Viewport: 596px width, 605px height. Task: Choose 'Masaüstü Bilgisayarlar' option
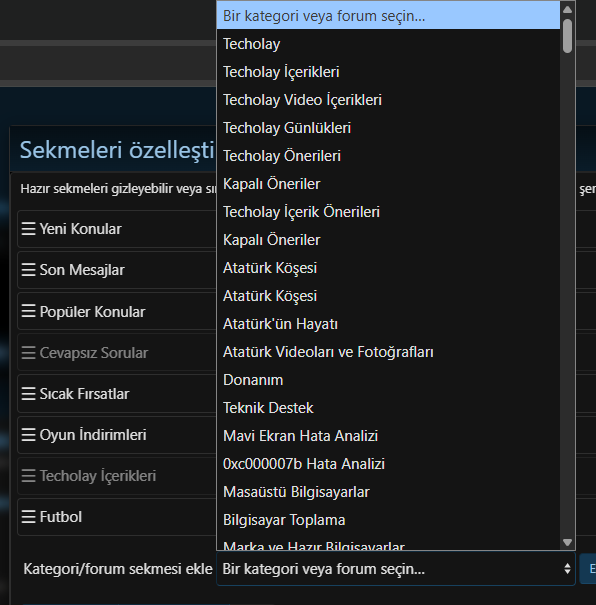click(x=388, y=492)
